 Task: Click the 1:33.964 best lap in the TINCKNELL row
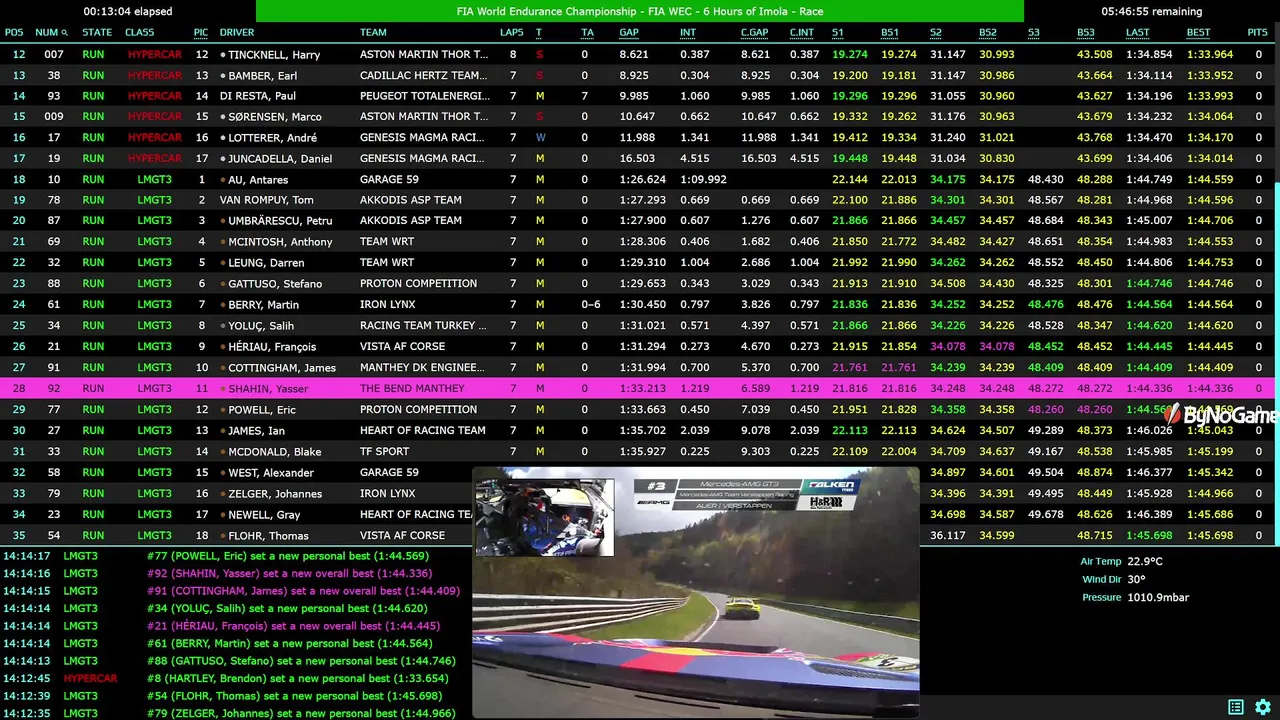coord(1210,55)
